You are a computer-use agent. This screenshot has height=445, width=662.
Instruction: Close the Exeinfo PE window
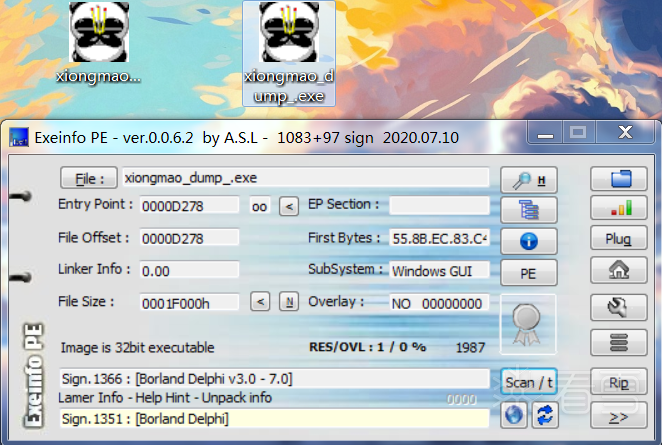tap(626, 132)
